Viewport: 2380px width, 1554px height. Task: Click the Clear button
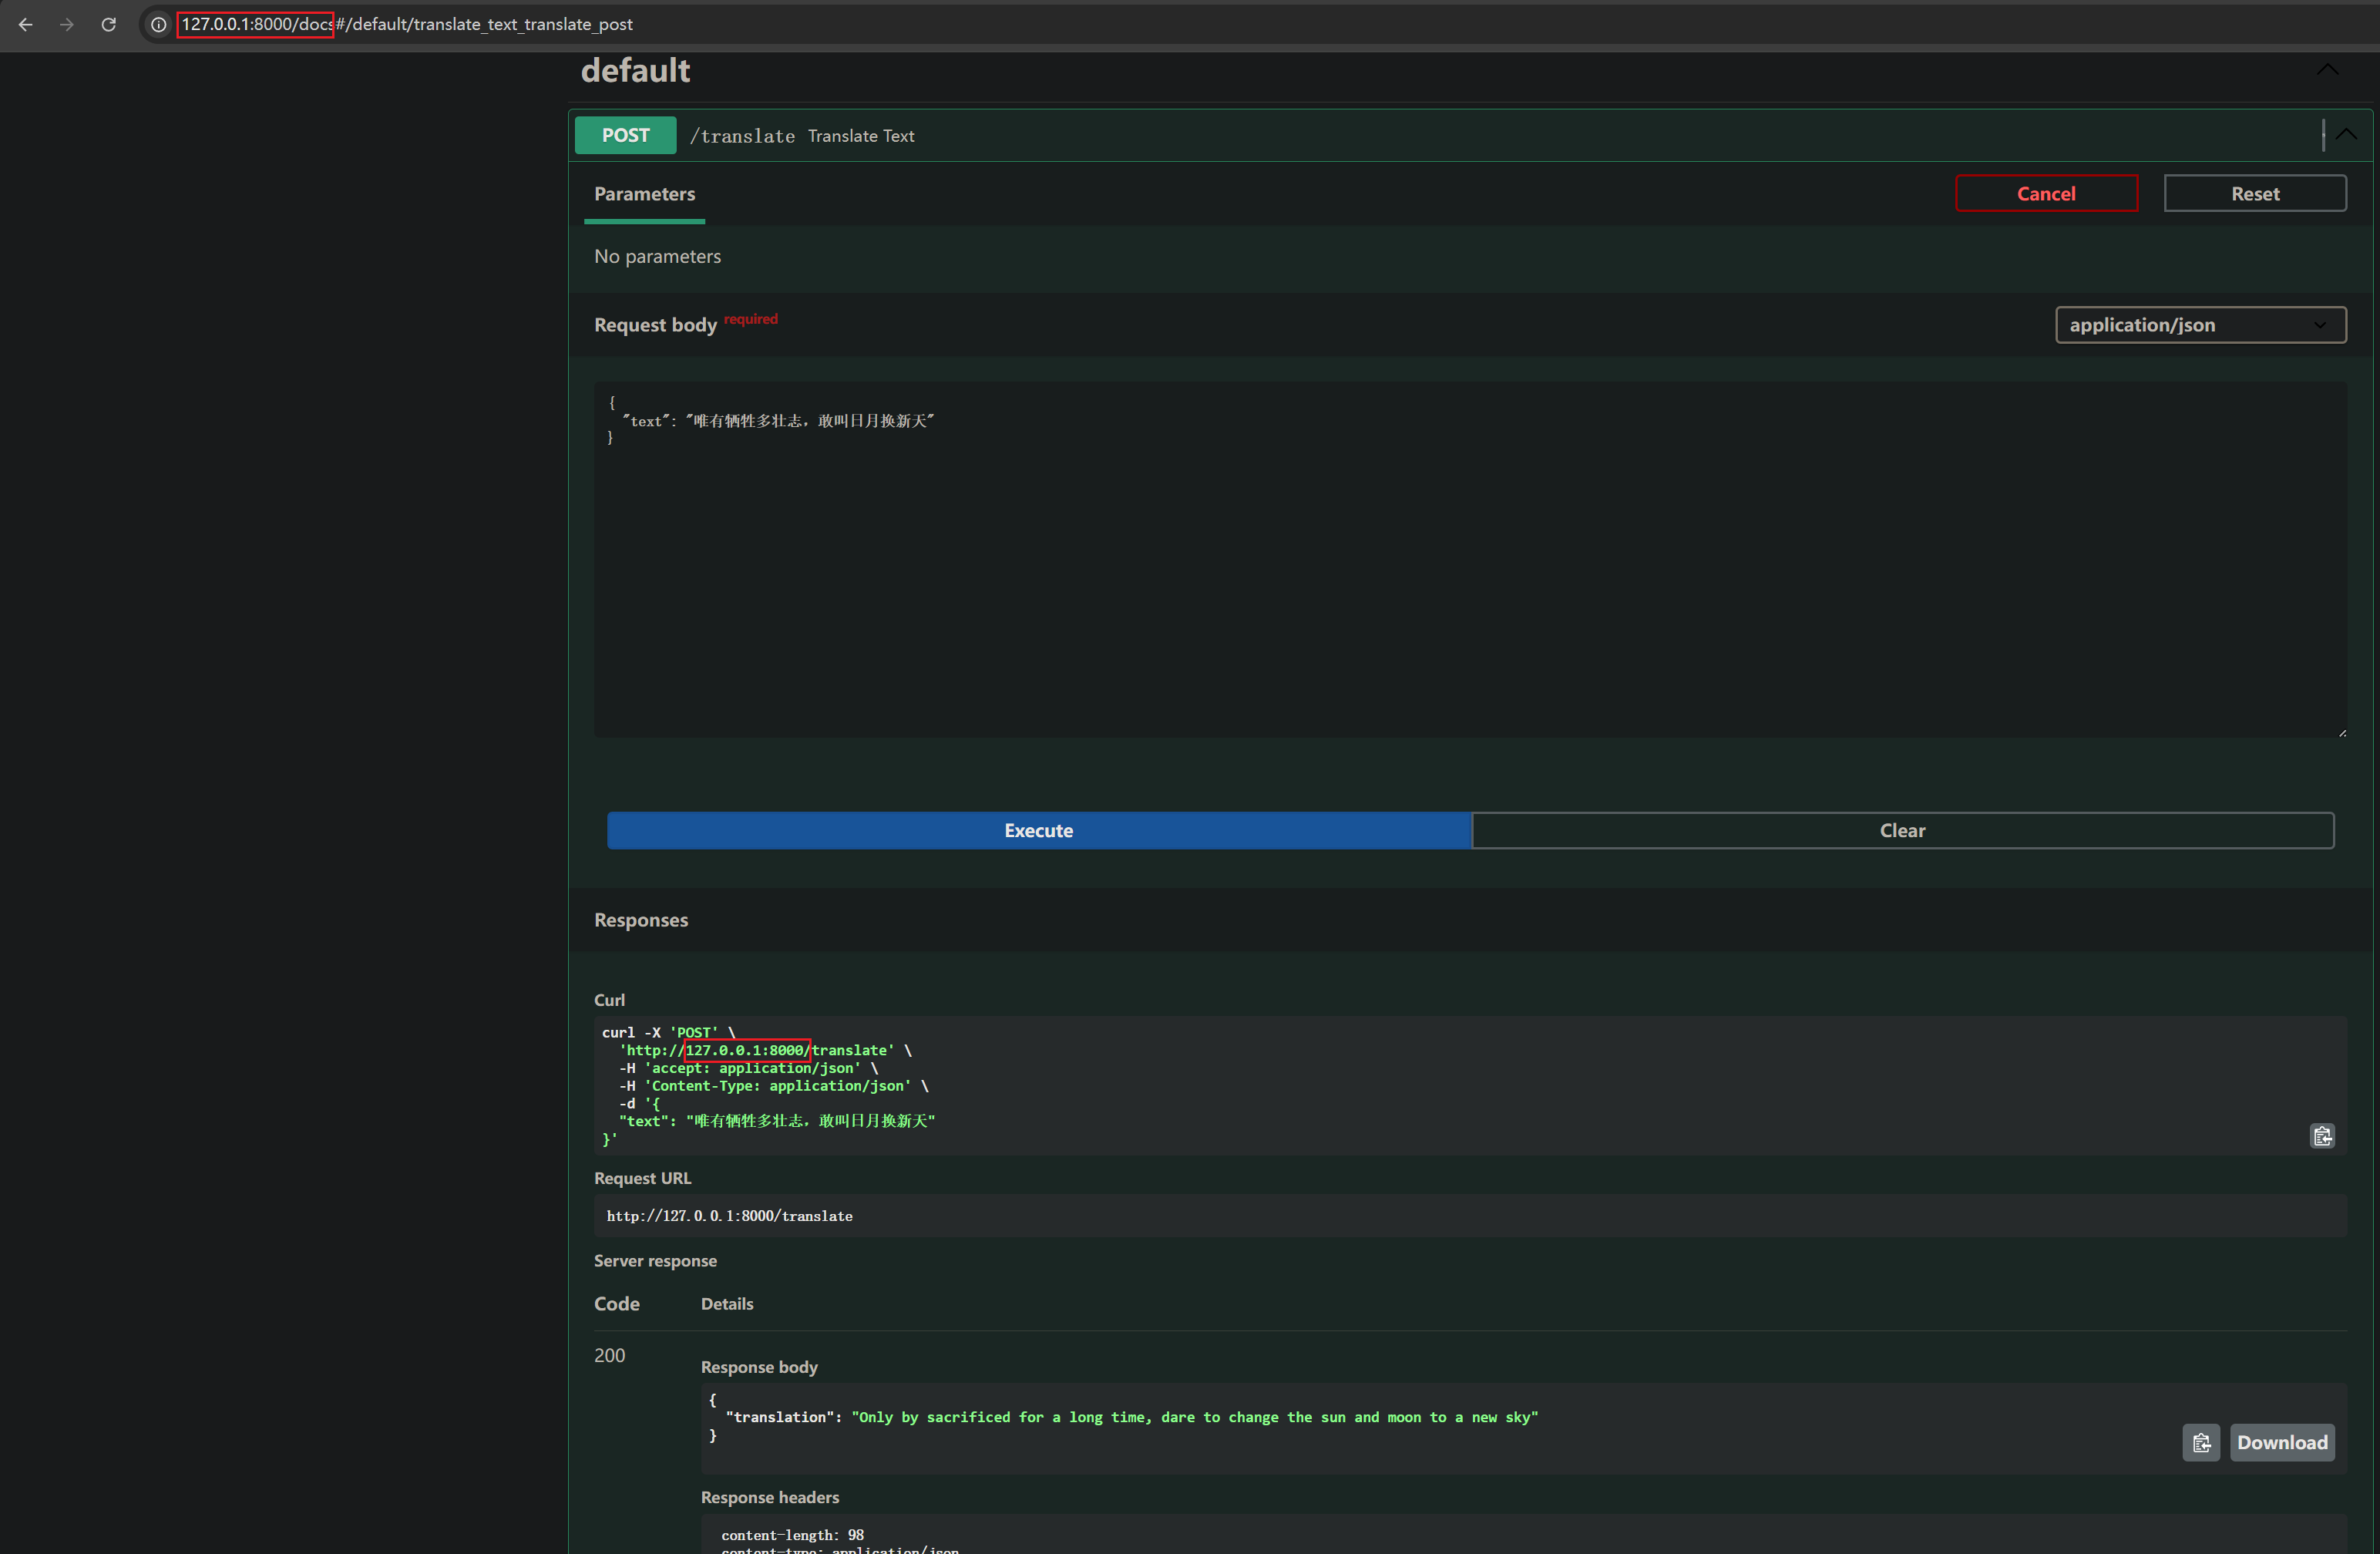(x=1901, y=830)
